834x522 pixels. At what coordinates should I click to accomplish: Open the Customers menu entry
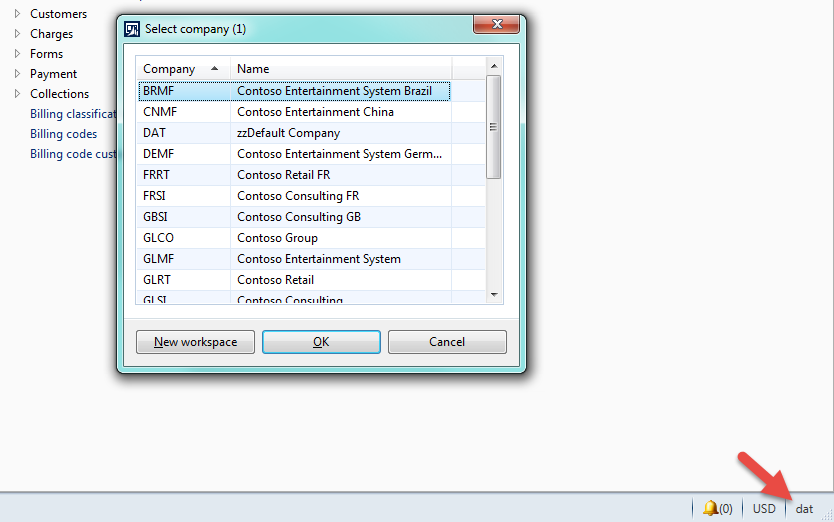point(59,14)
